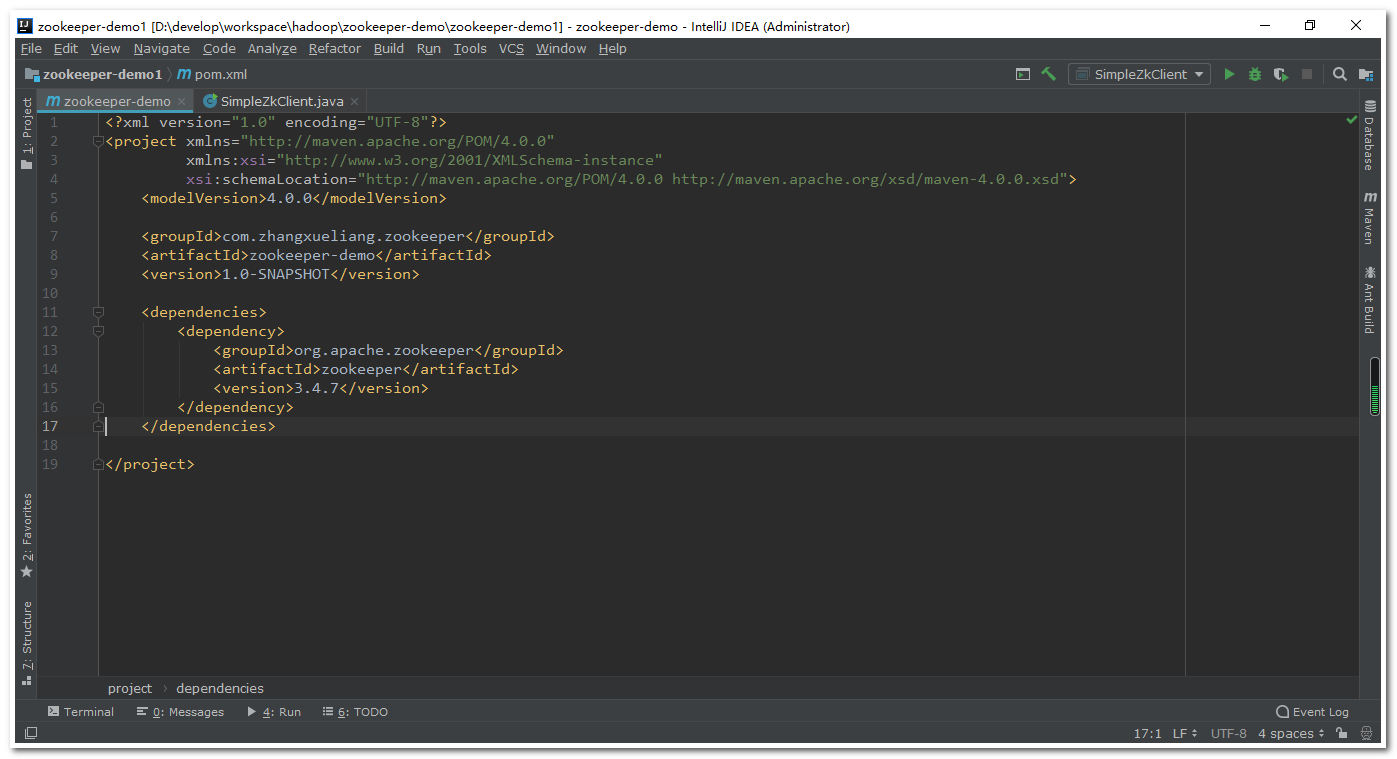Click fold end marker at line 19

click(x=98, y=464)
